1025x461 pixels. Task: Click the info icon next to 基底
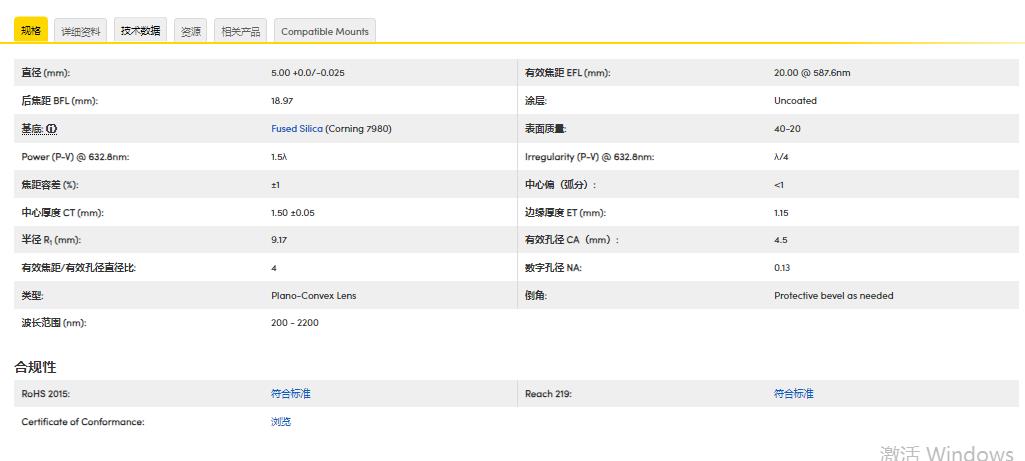[51, 129]
